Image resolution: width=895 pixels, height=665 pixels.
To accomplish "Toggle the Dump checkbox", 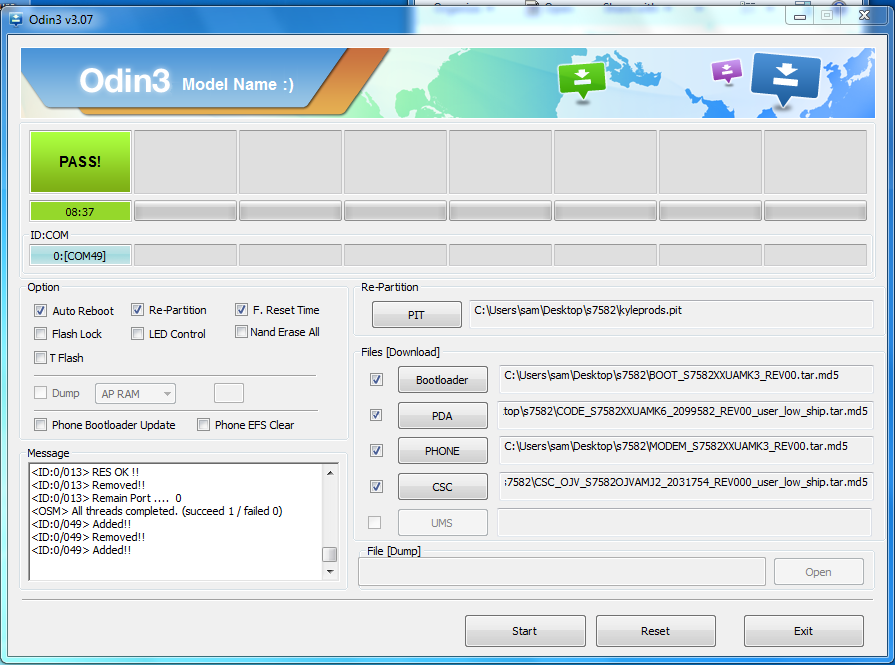I will point(41,393).
